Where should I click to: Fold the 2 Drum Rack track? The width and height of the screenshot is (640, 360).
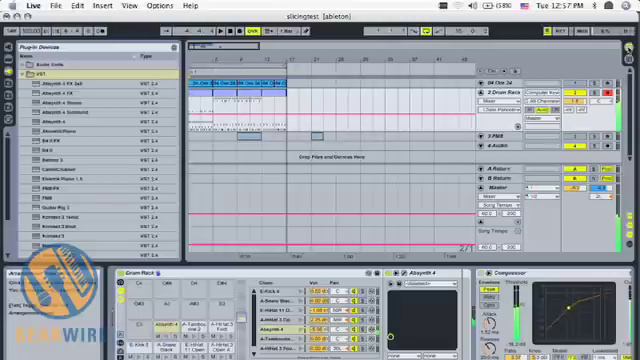tap(481, 93)
